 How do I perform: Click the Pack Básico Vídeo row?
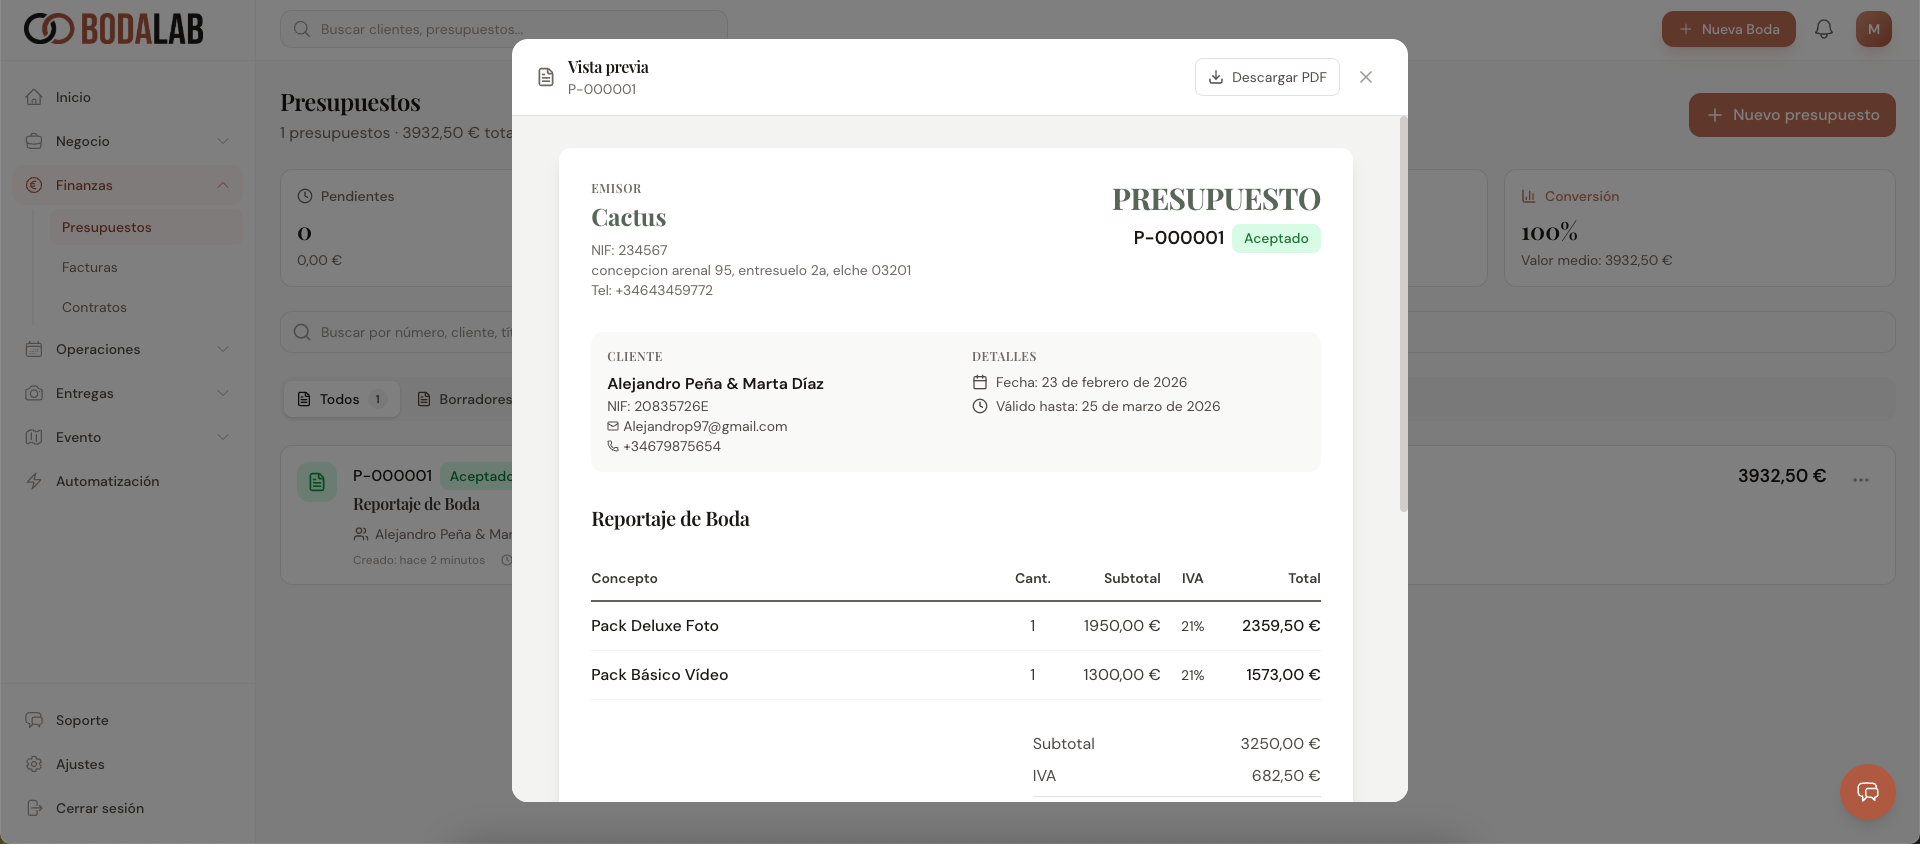(956, 675)
